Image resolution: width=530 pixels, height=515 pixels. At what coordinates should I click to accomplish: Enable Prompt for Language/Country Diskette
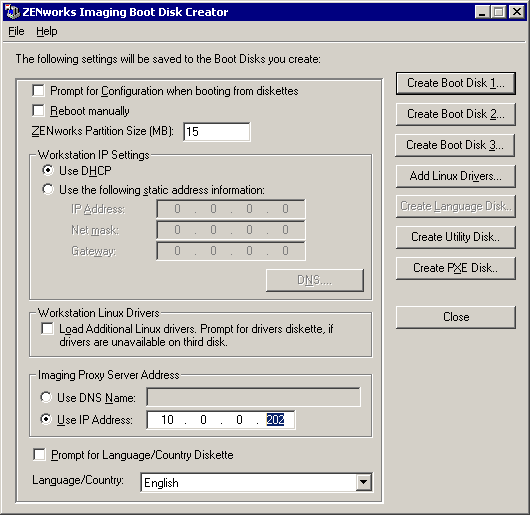[39, 455]
